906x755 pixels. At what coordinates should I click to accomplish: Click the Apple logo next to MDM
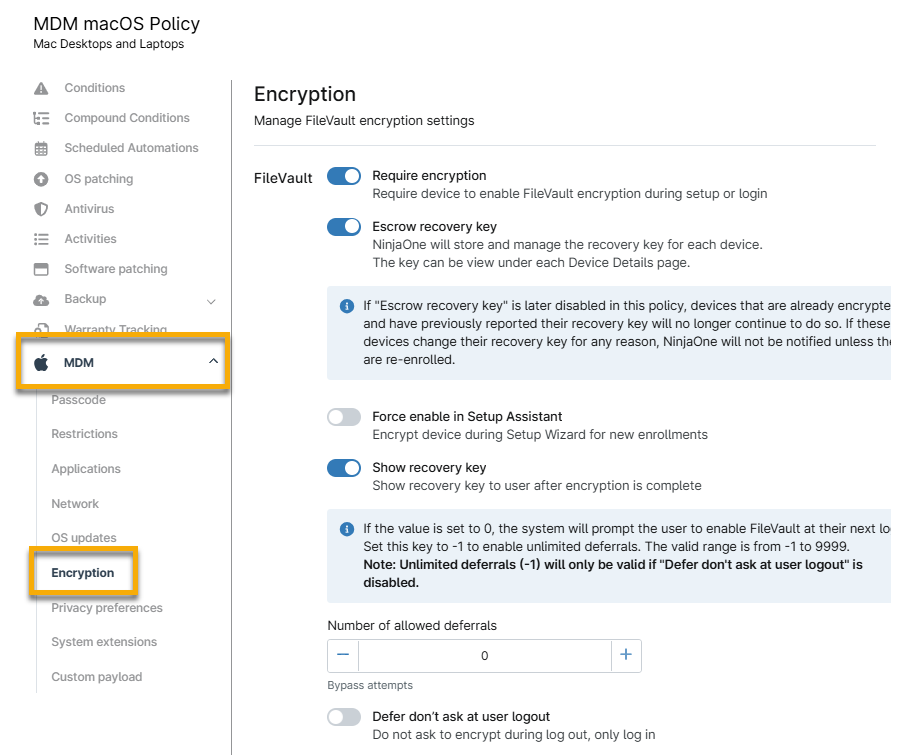(x=41, y=363)
